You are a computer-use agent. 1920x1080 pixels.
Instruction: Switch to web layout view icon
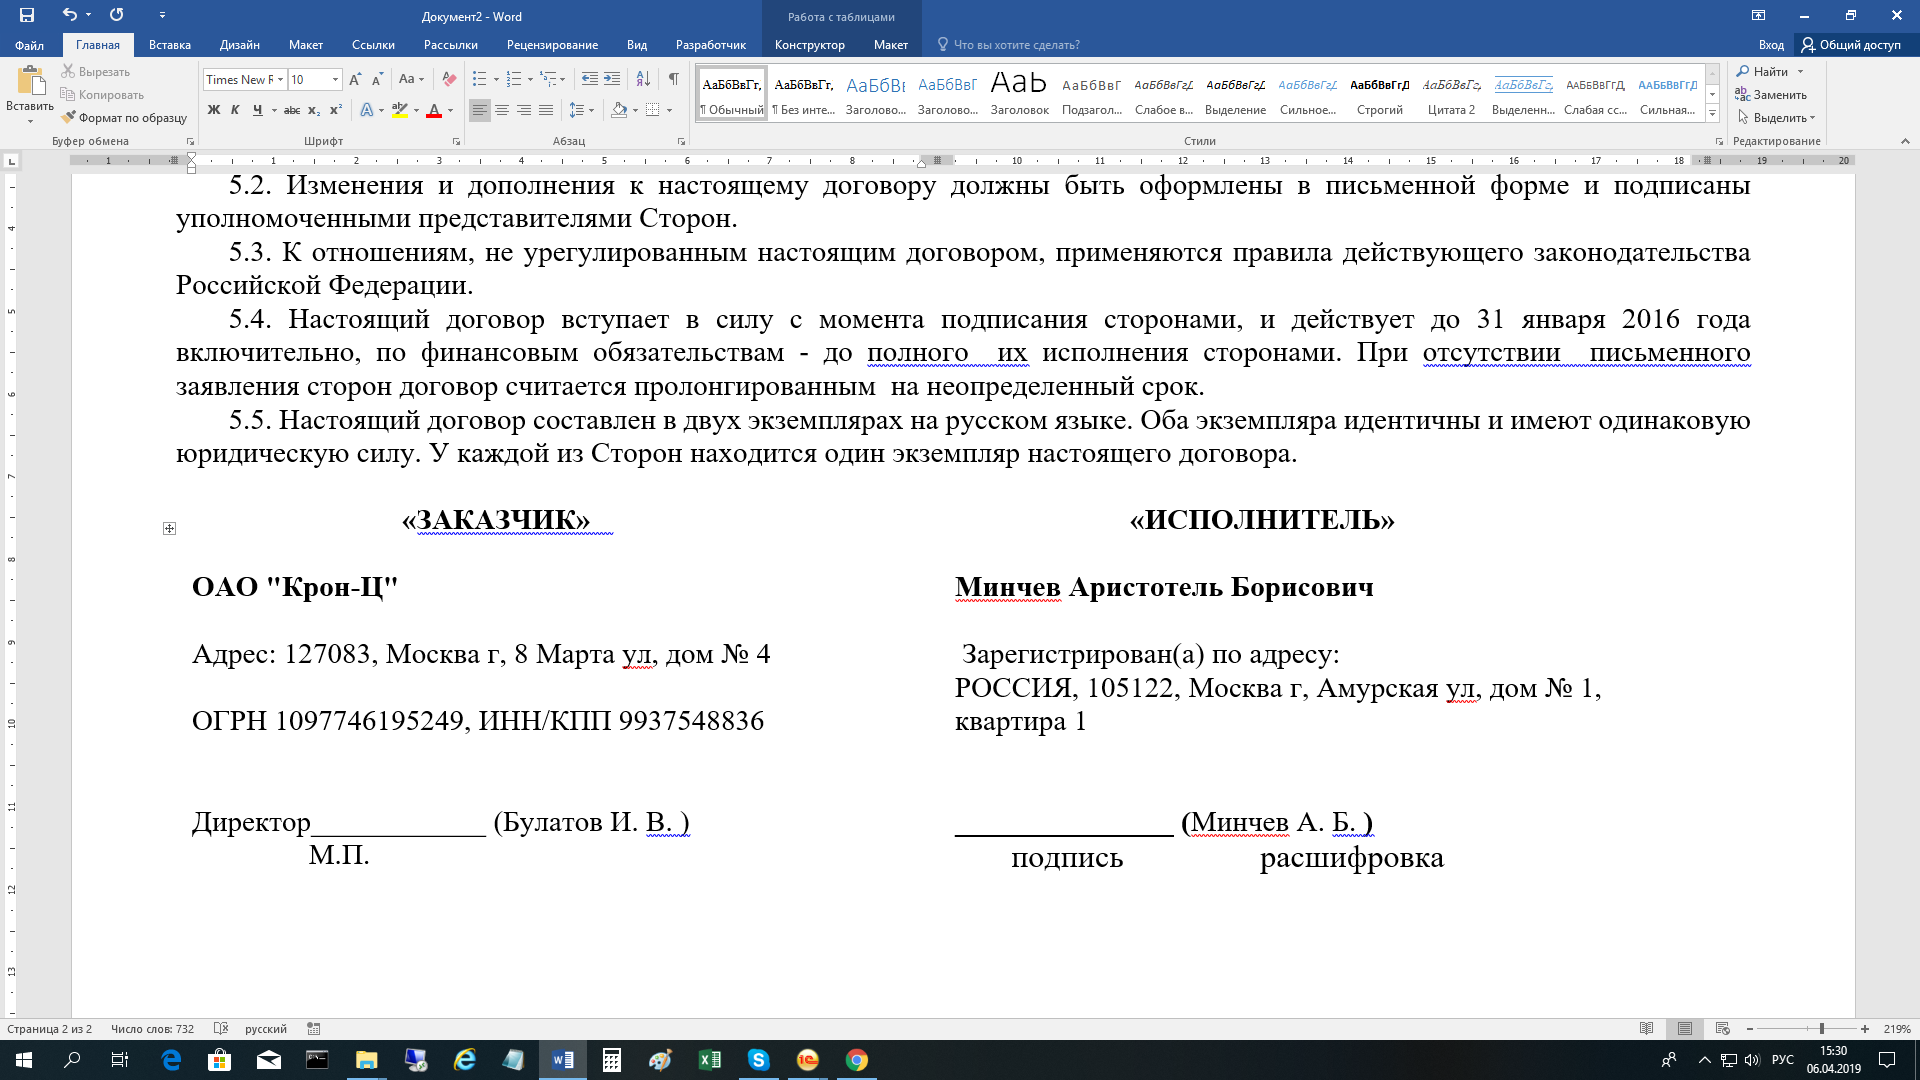[x=1722, y=1029]
